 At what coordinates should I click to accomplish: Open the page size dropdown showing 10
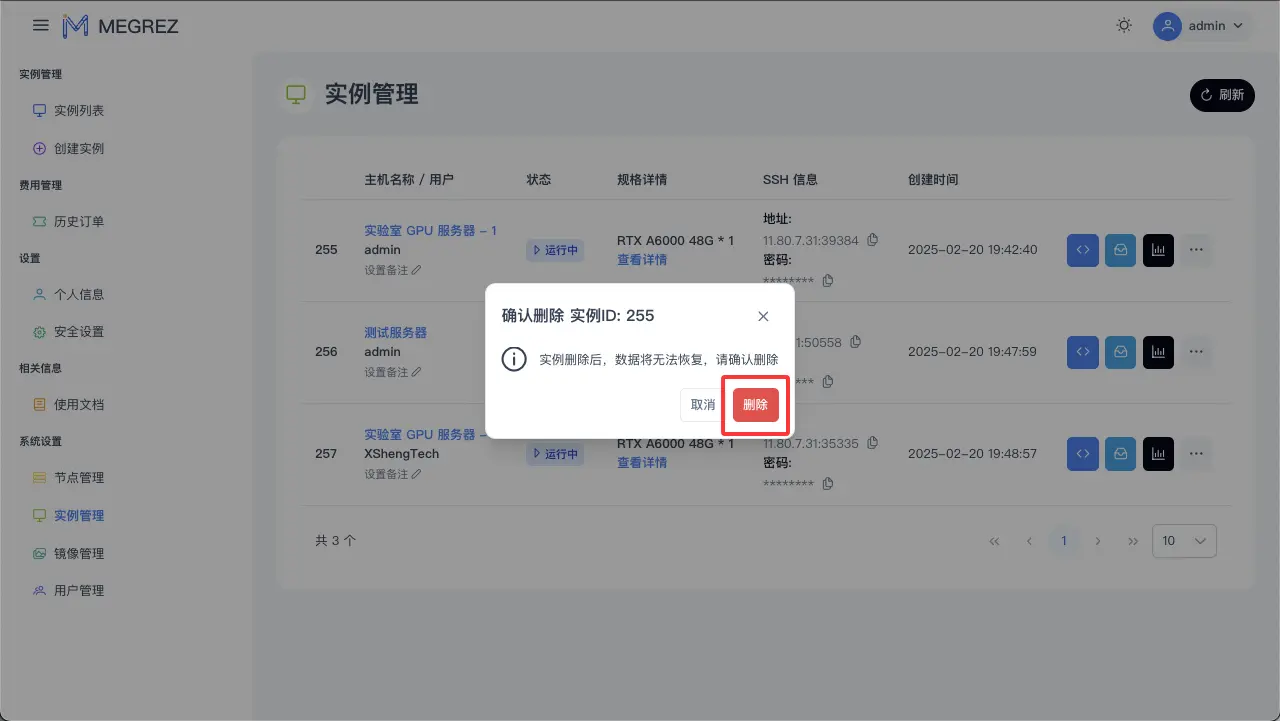coord(1184,540)
